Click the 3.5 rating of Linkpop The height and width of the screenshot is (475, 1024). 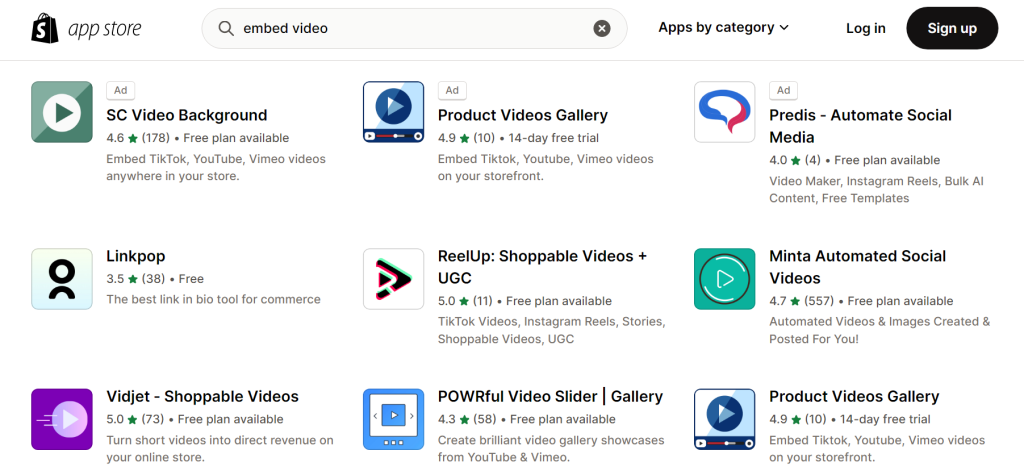pos(136,279)
